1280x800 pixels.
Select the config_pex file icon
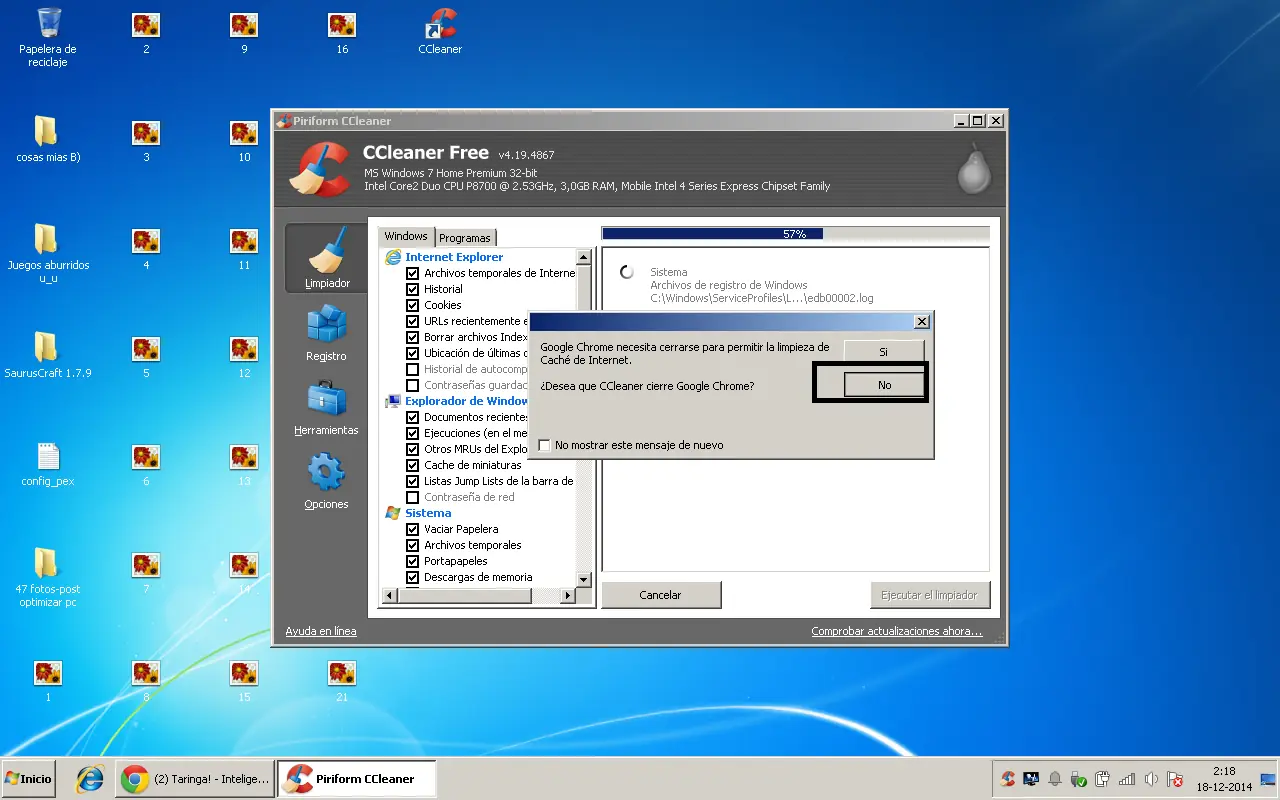pos(48,456)
